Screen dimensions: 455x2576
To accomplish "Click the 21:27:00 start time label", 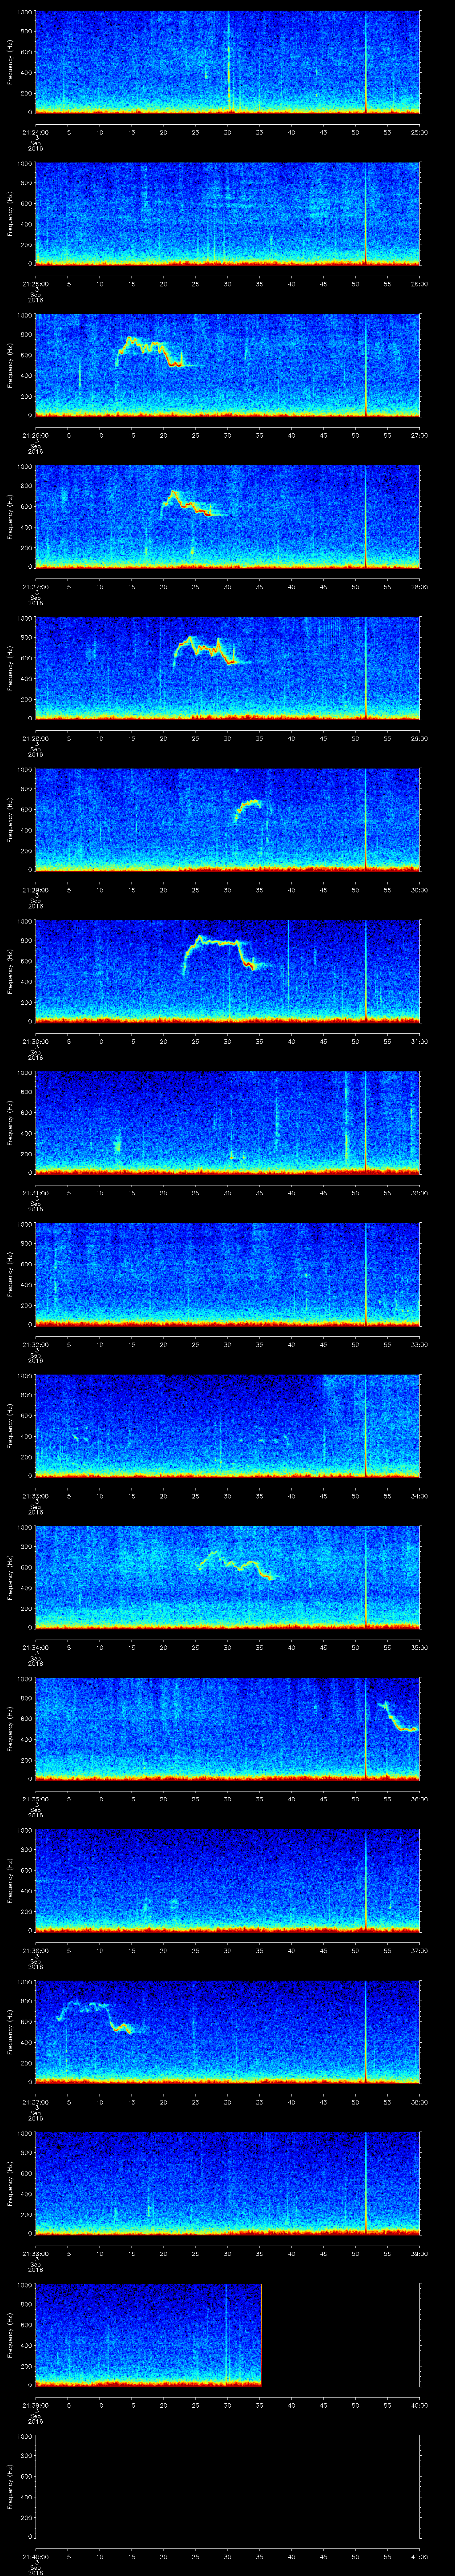I will 35,586.
